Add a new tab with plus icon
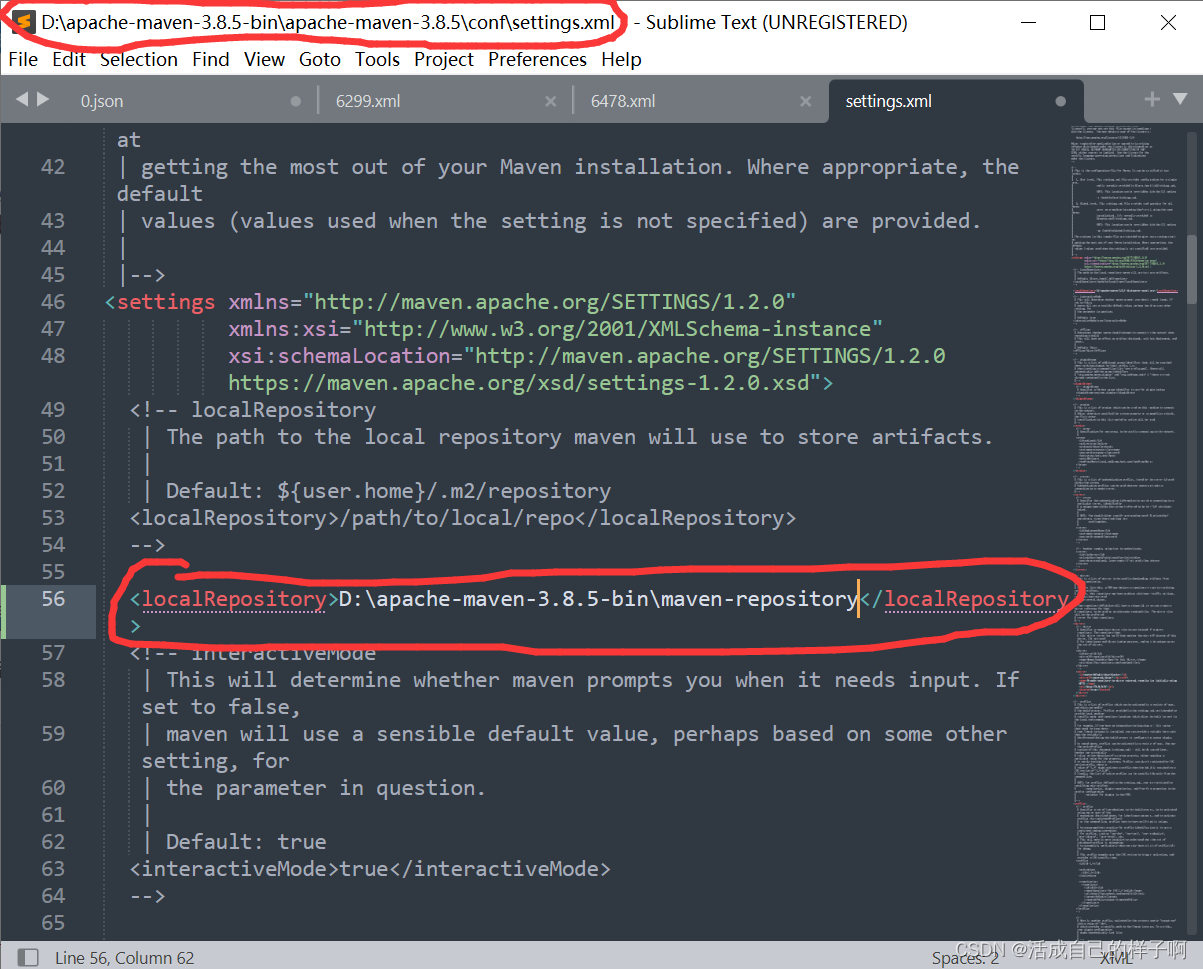This screenshot has height=969, width=1203. click(1152, 98)
